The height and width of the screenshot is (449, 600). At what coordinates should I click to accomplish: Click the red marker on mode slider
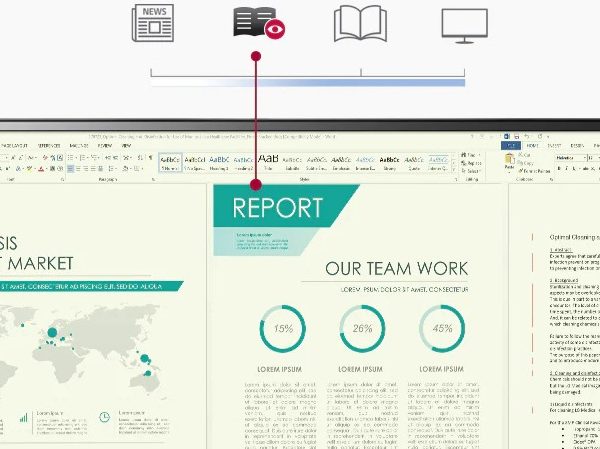(256, 57)
